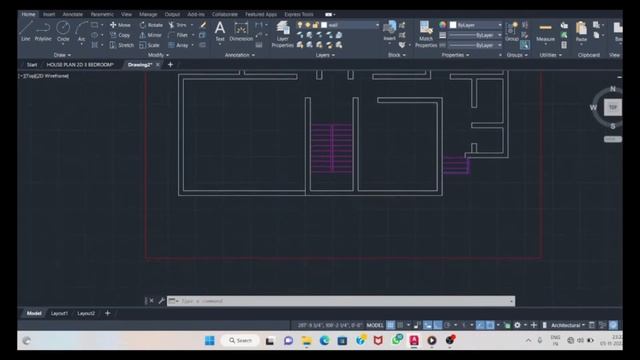Expand the Properties panel

[x=455, y=55]
